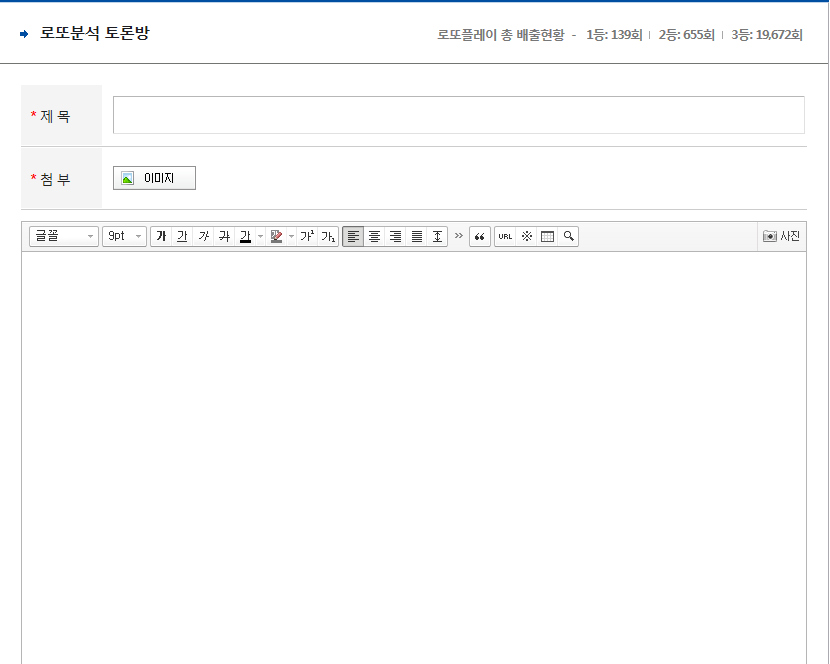Expand the font color dropdown arrow
This screenshot has height=664, width=830.
click(260, 237)
